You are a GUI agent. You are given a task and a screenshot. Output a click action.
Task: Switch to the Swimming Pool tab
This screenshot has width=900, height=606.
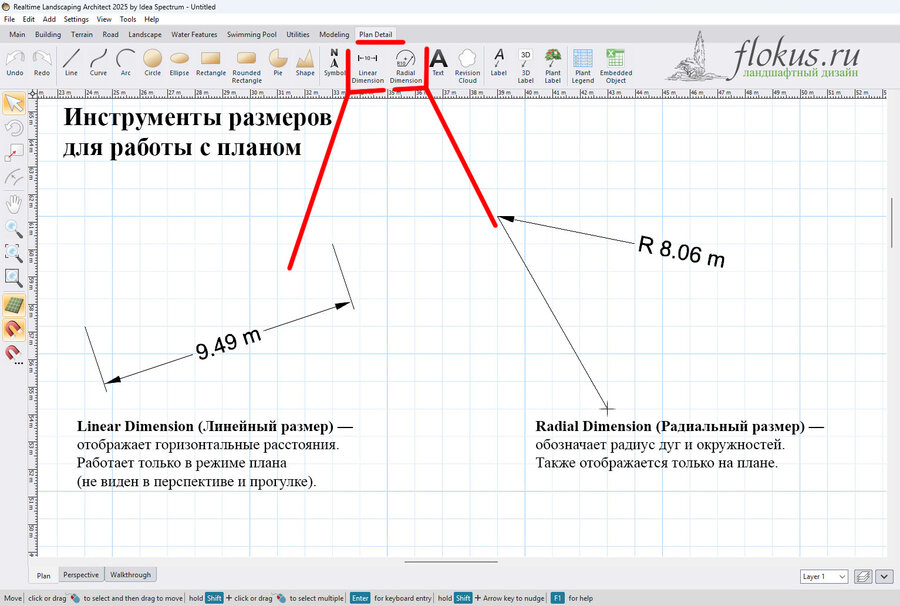click(x=251, y=34)
